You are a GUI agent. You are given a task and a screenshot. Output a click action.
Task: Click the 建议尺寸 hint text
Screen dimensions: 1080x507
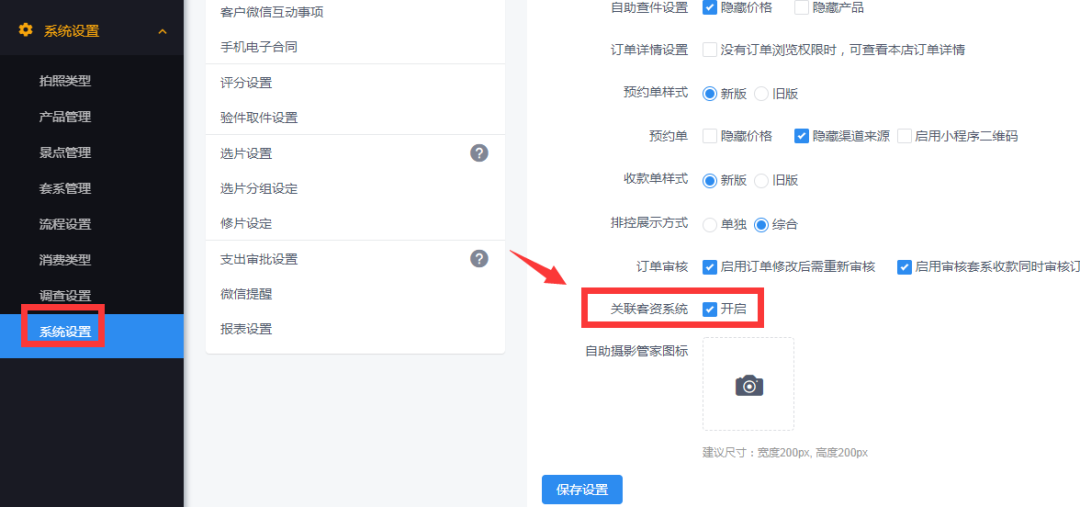point(785,453)
